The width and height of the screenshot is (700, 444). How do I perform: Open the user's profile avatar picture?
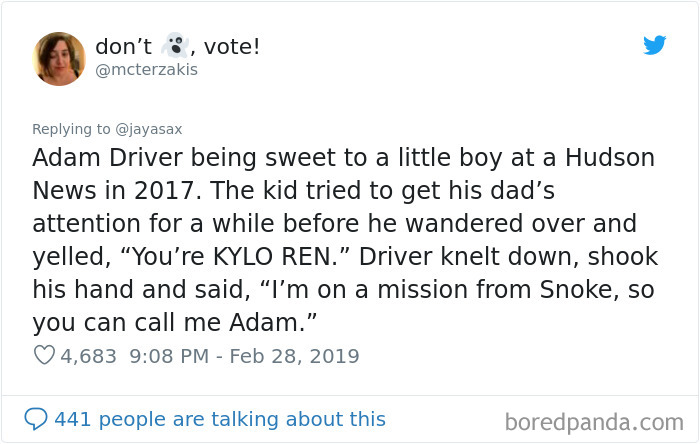[58, 58]
